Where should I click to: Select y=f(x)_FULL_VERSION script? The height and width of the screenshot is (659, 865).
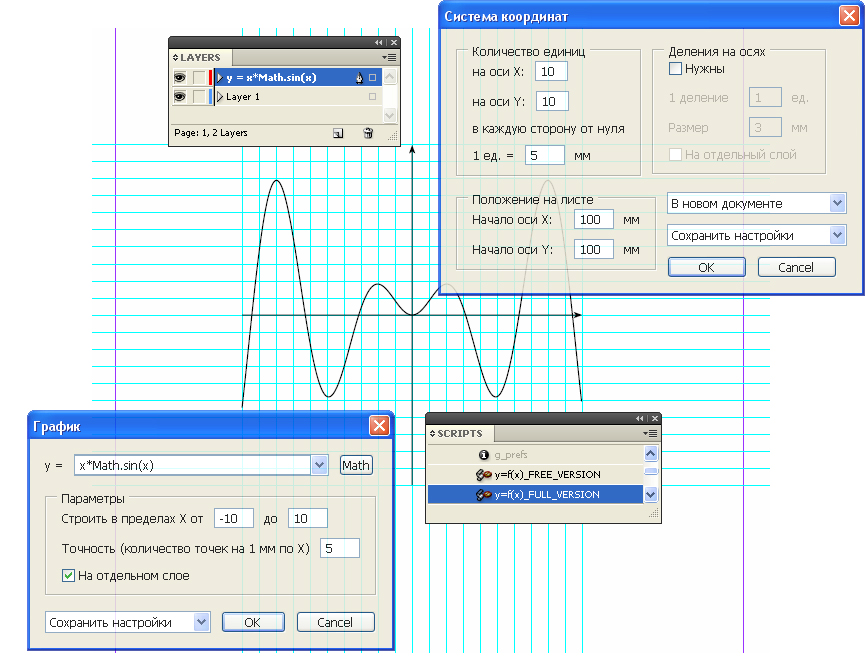pyautogui.click(x=535, y=495)
